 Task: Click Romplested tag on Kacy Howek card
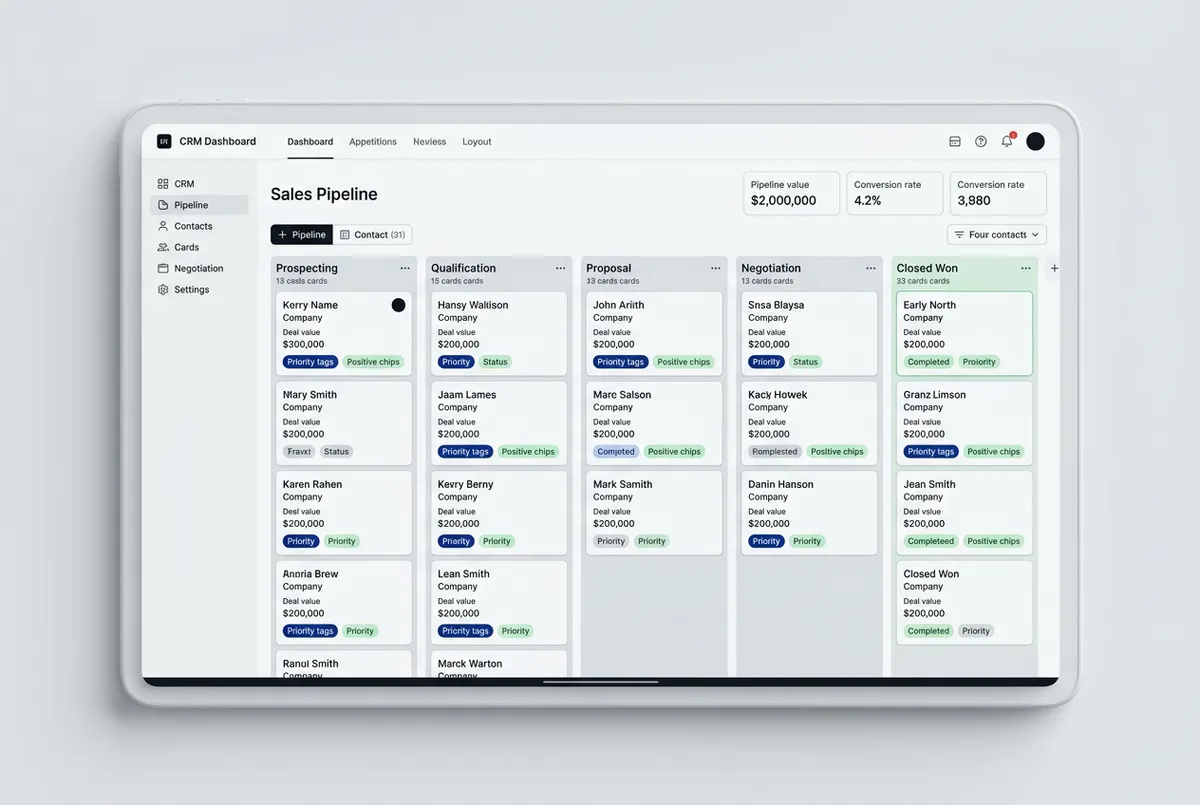(x=775, y=452)
